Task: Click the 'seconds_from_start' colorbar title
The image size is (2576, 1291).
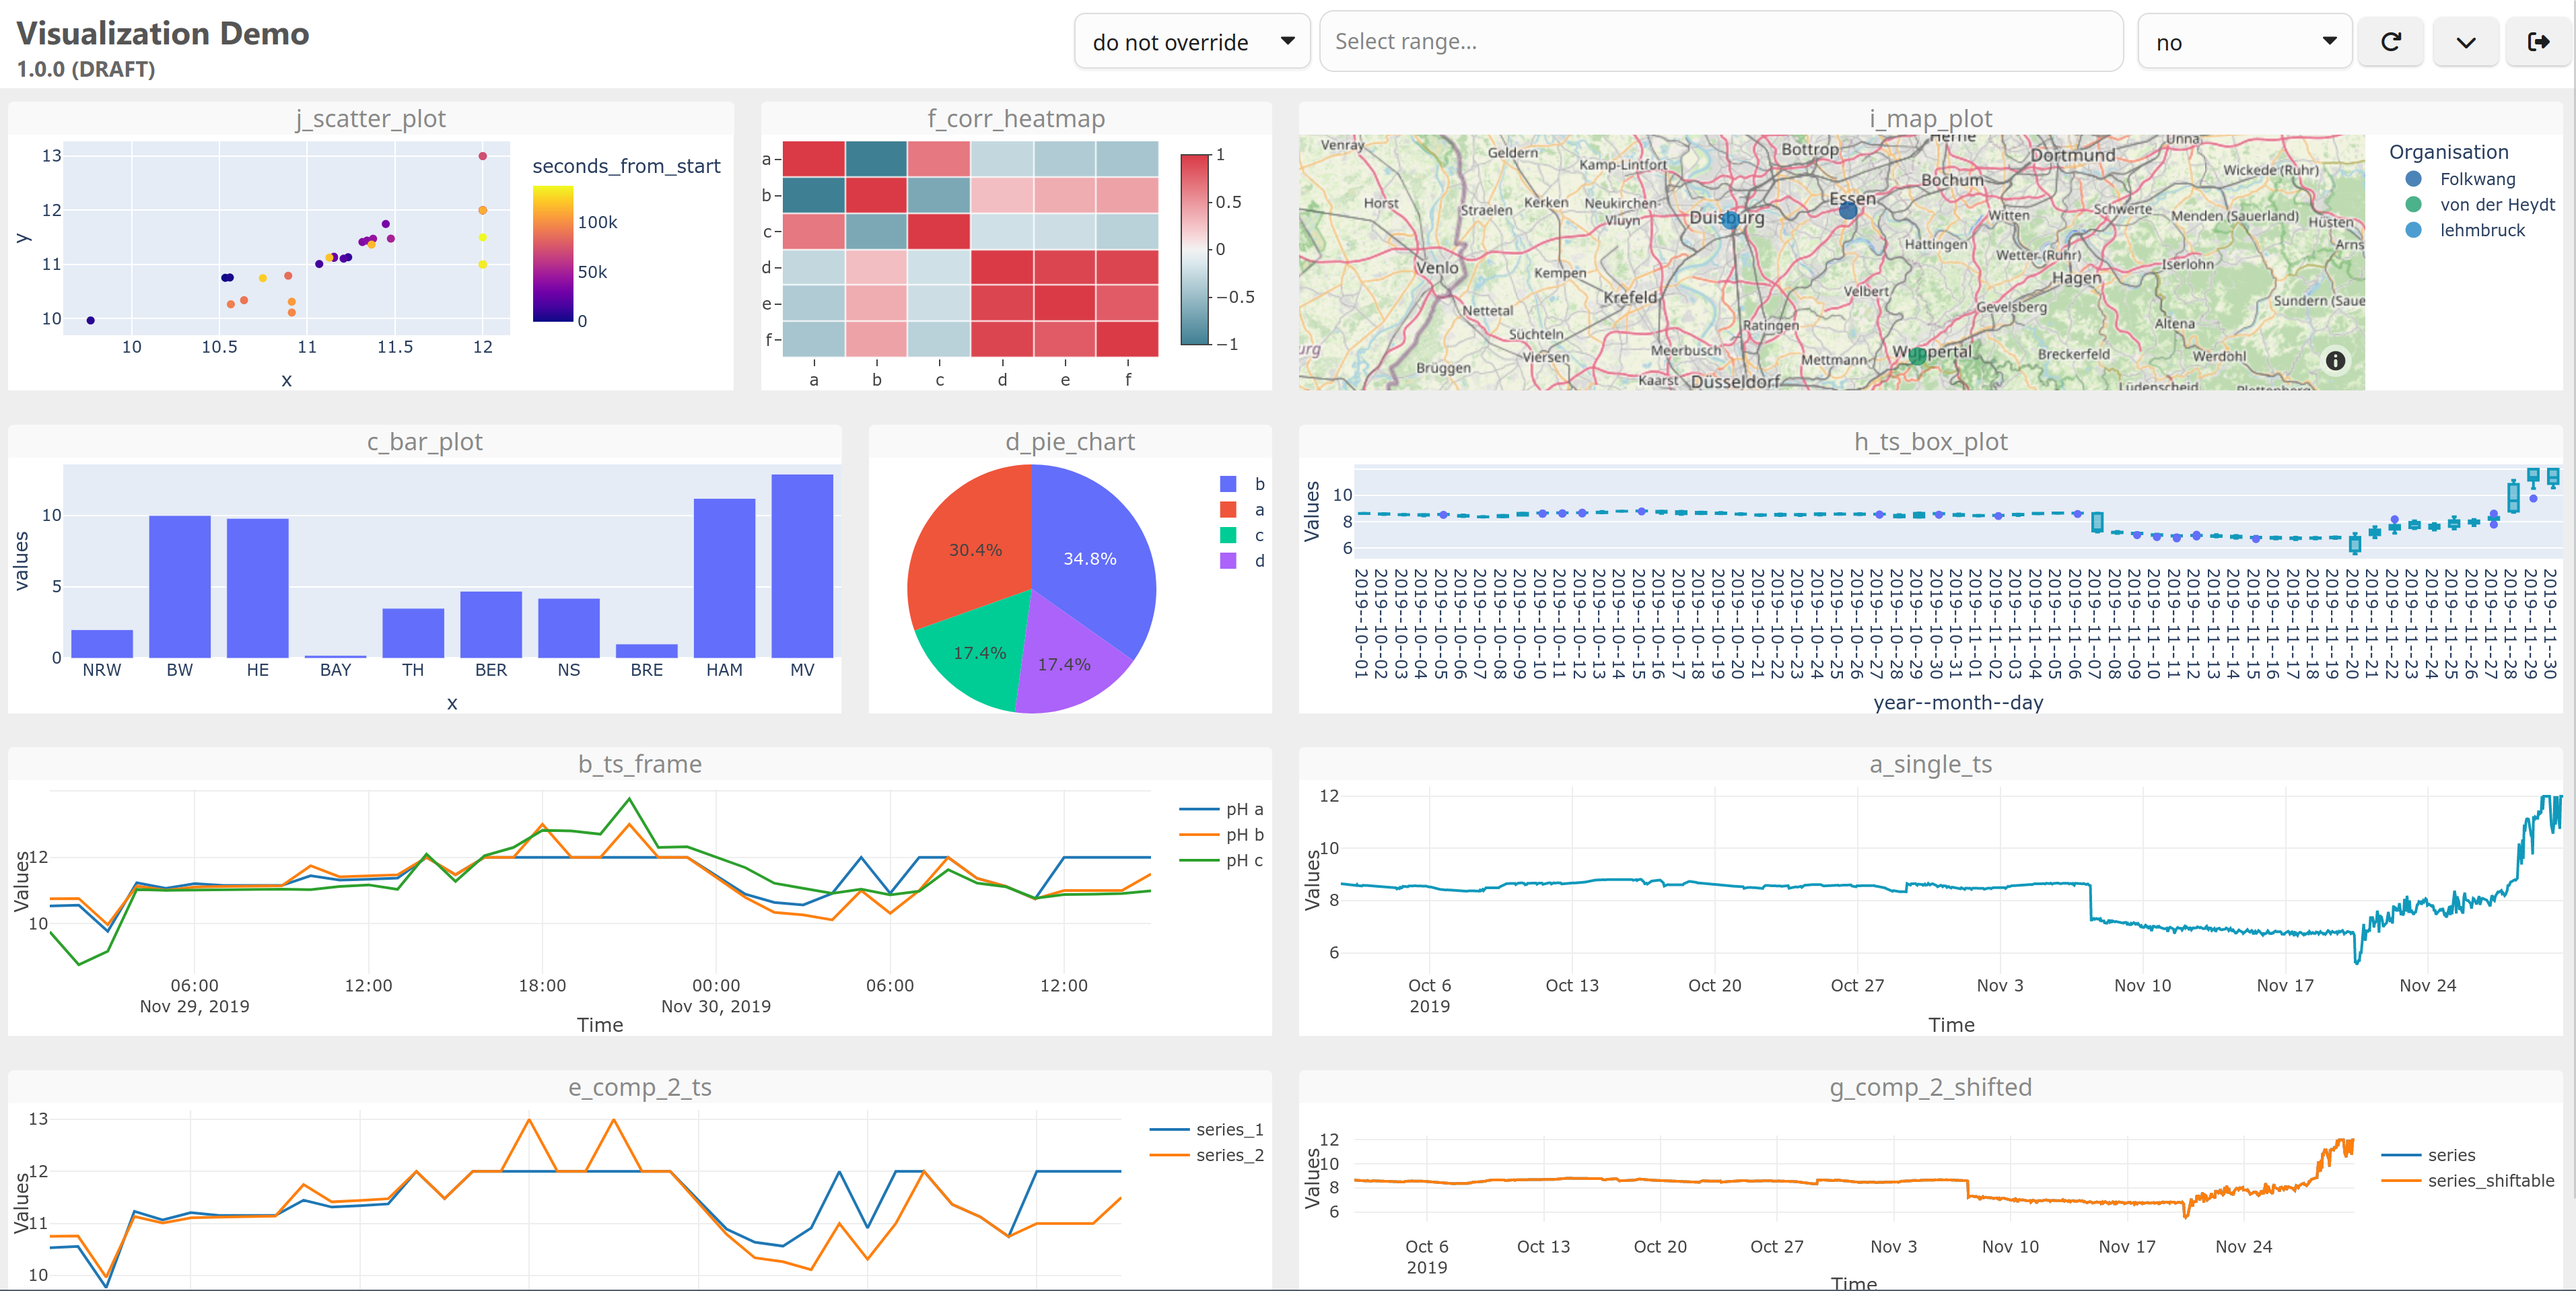Action: [626, 166]
